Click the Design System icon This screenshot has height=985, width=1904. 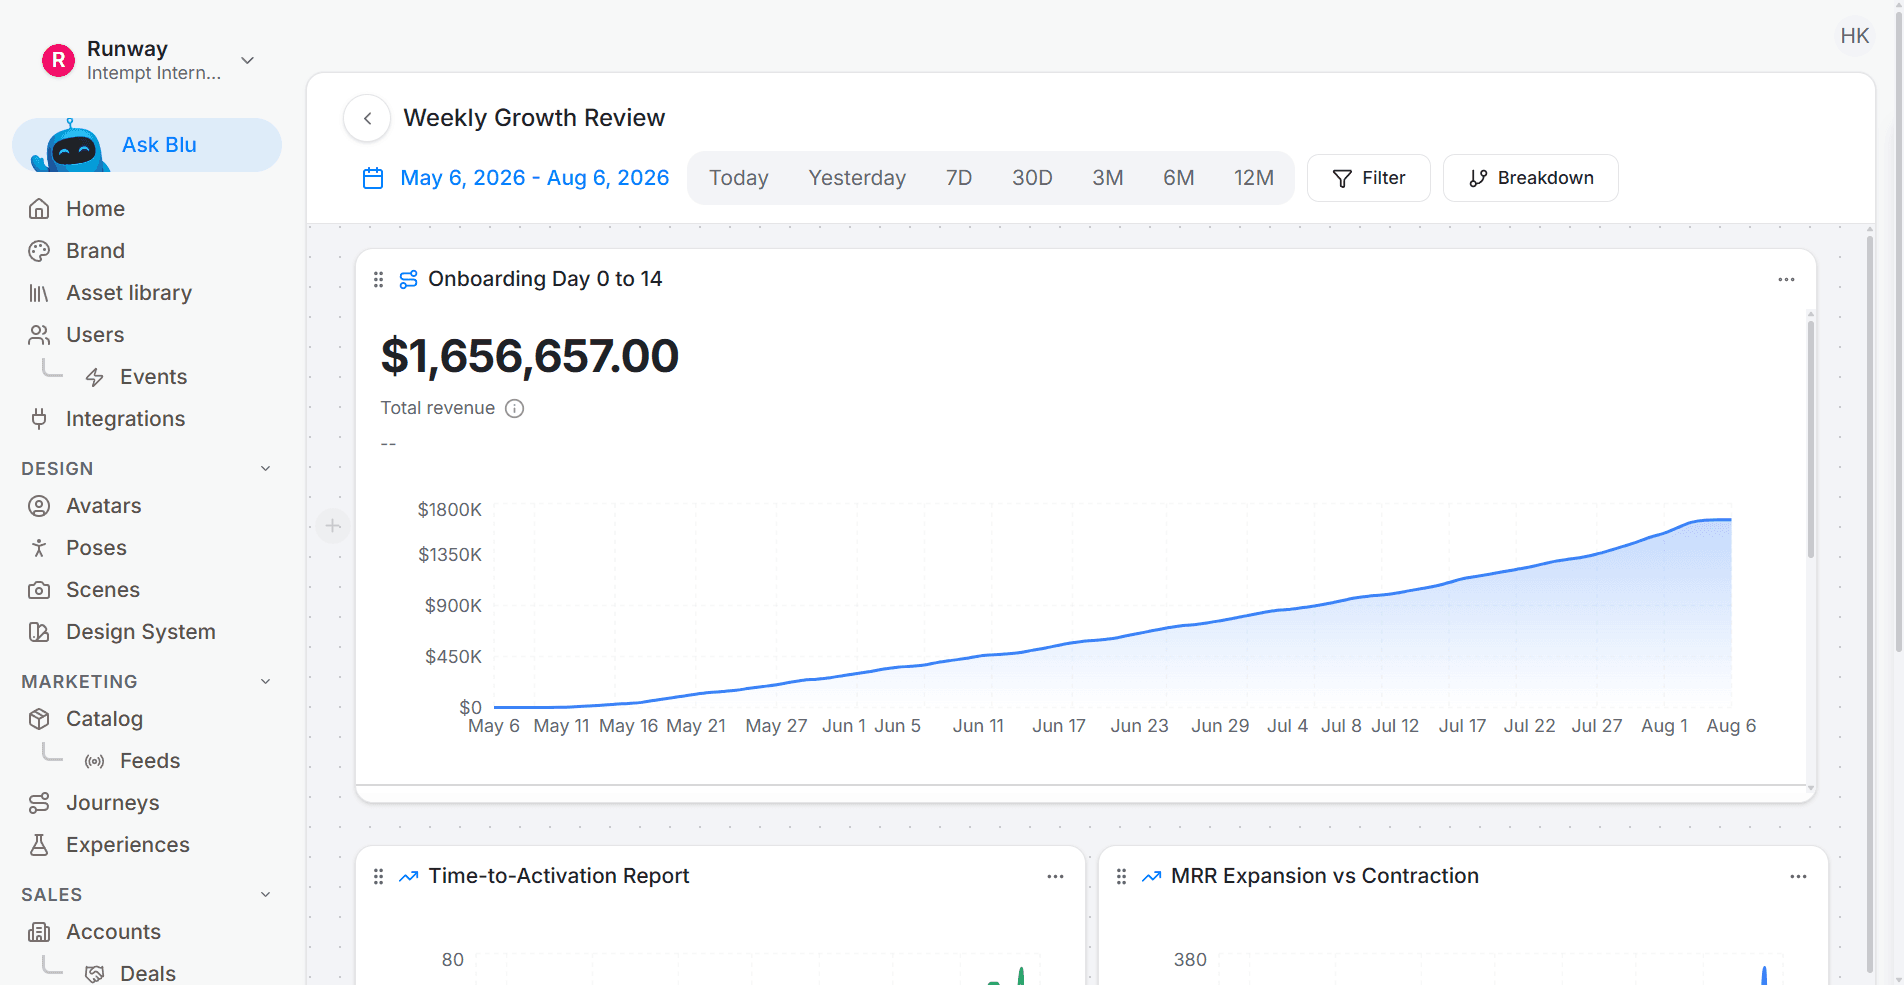pyautogui.click(x=39, y=632)
